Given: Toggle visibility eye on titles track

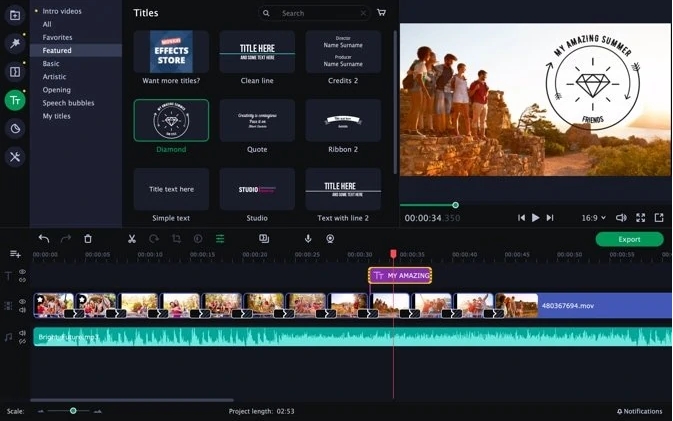Looking at the screenshot, I should [22, 272].
